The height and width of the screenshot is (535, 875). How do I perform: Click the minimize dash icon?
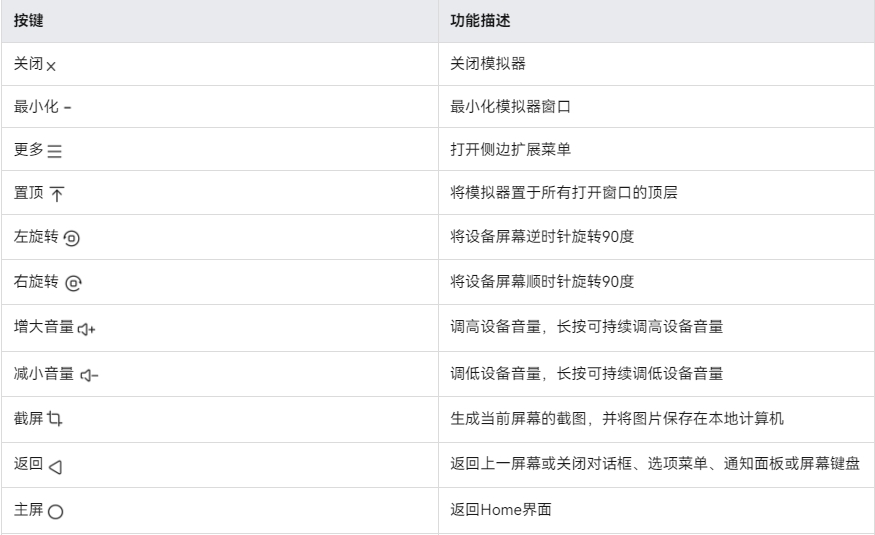(x=68, y=108)
